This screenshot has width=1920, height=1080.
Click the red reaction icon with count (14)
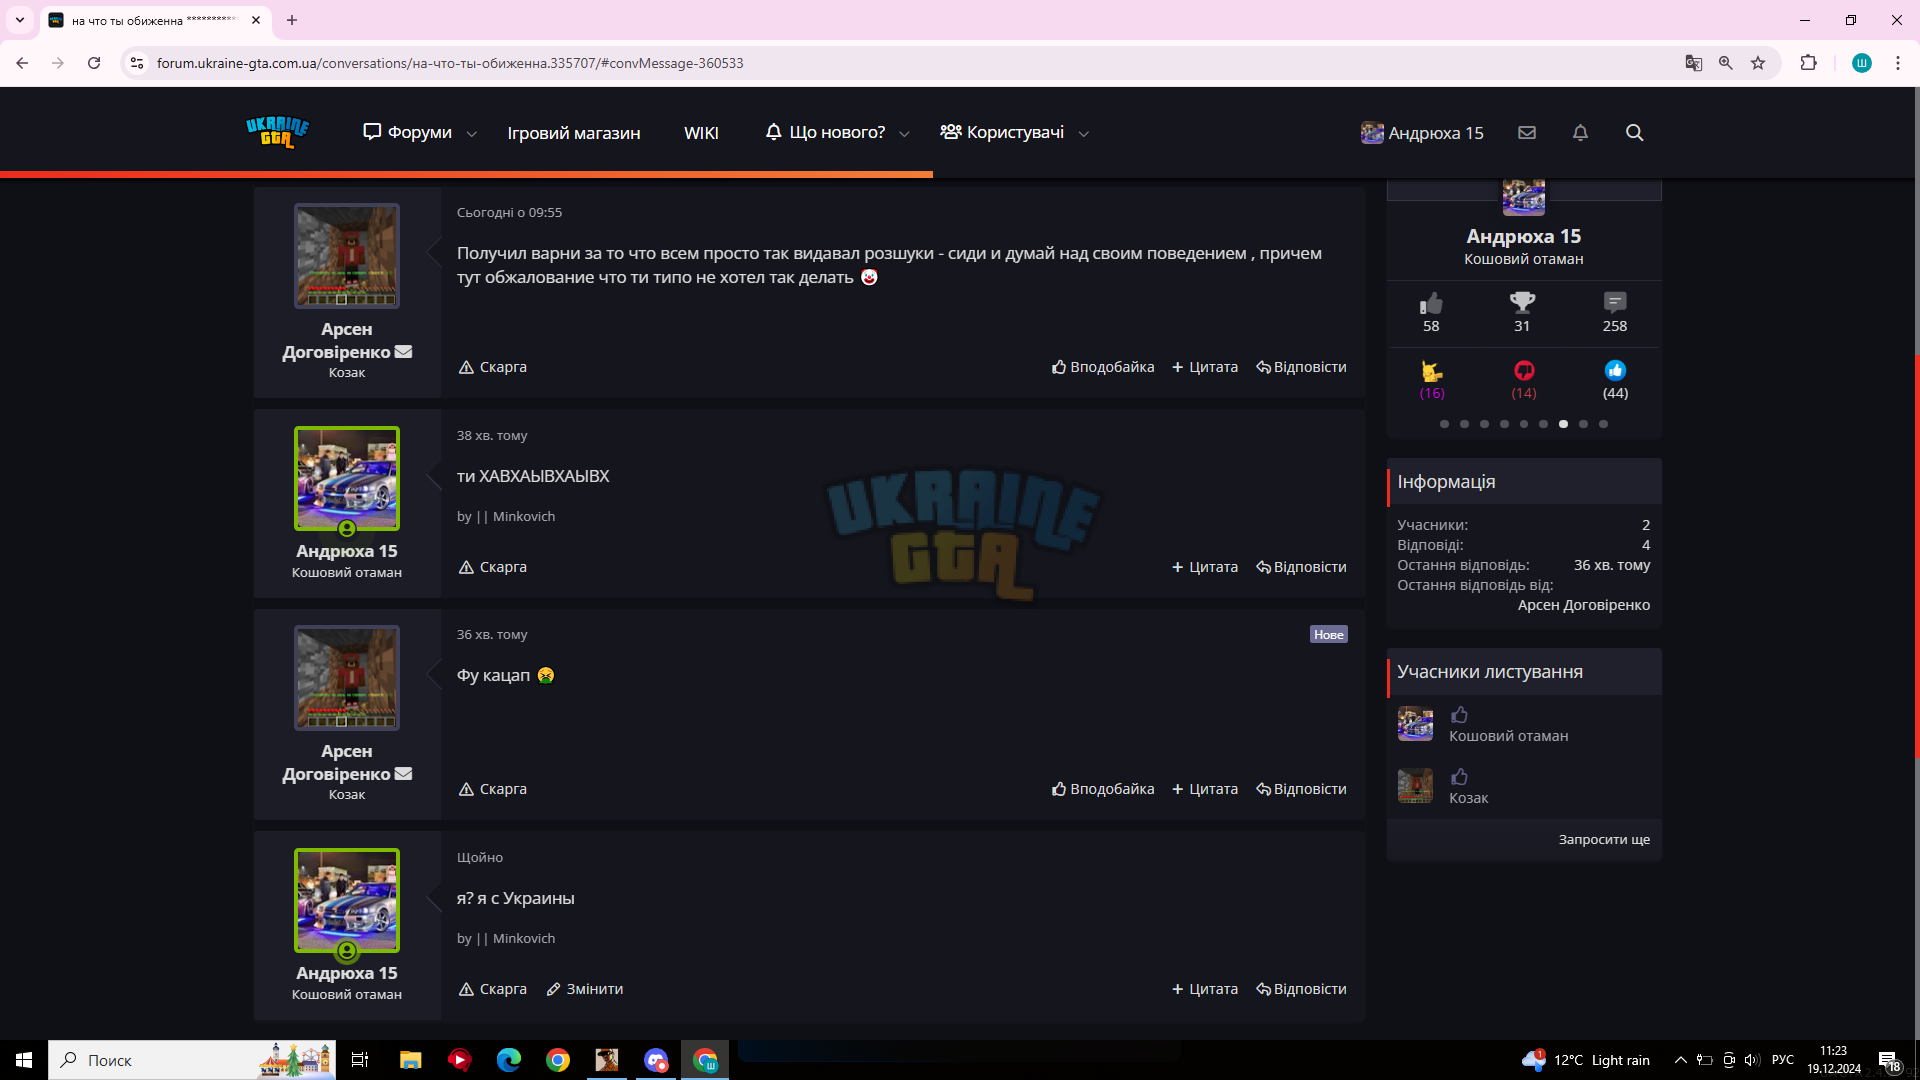pos(1524,371)
